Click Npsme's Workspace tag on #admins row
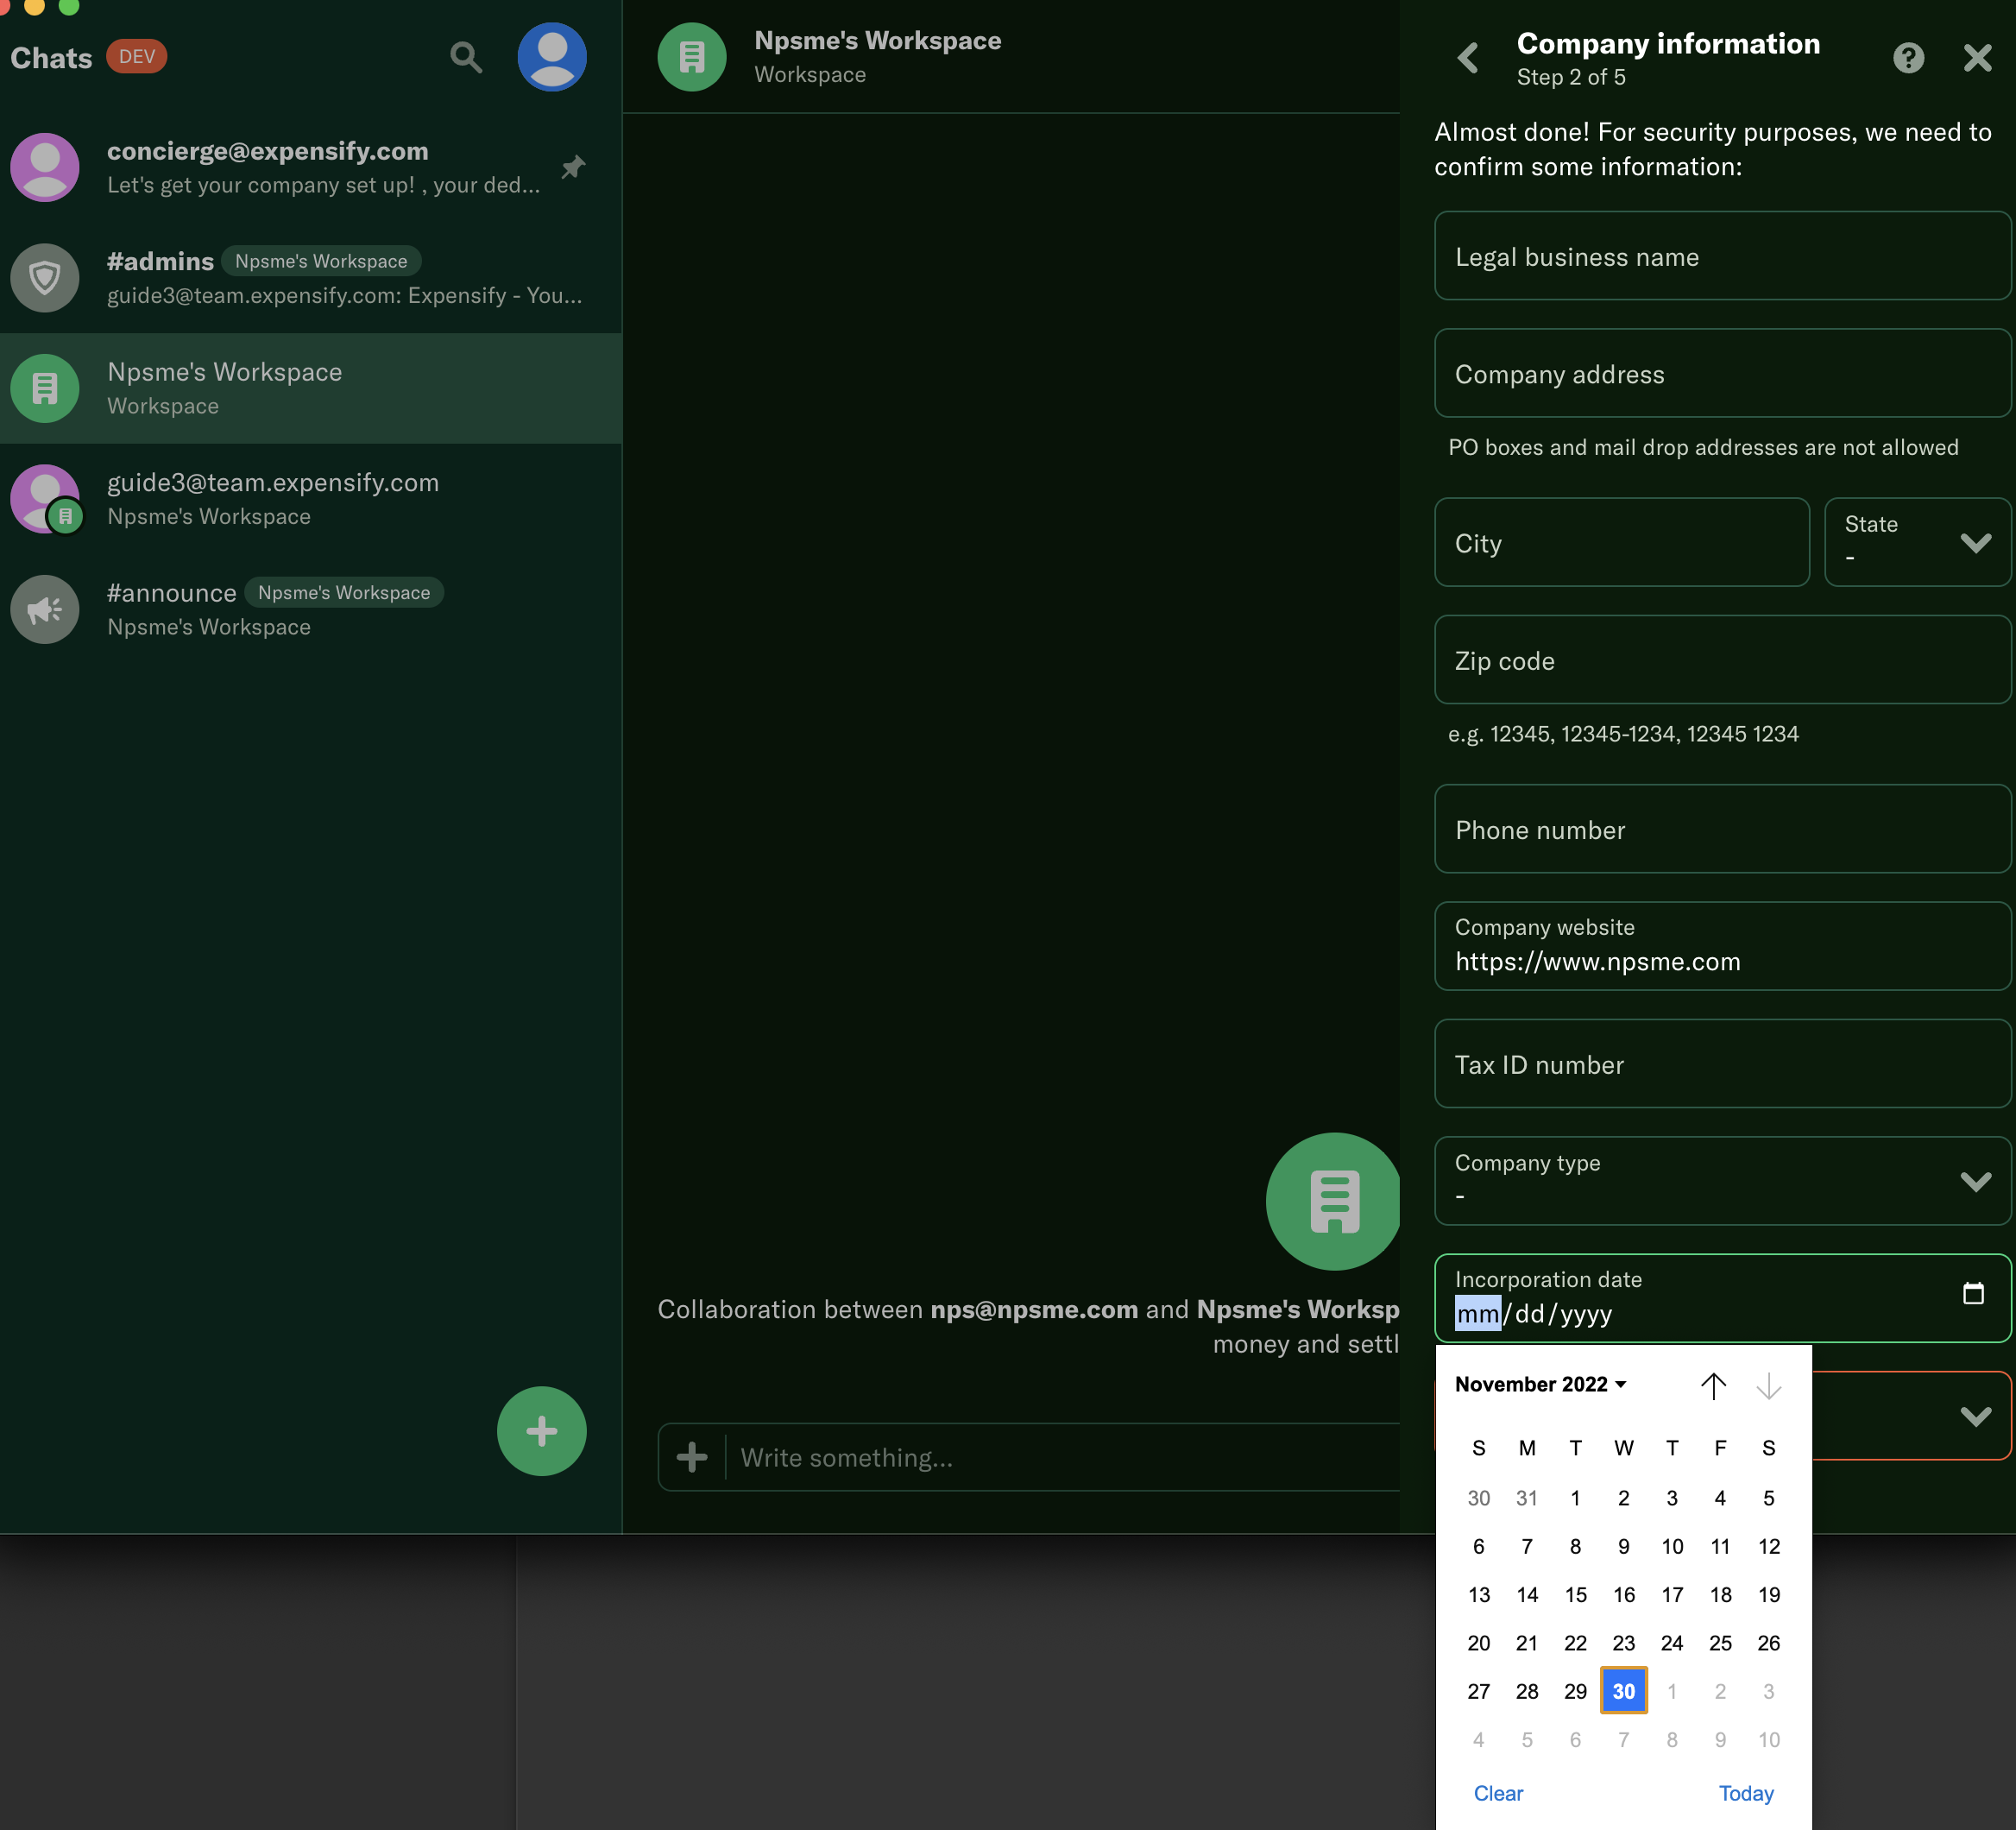Screen dimensions: 2016x1830 click(321, 261)
